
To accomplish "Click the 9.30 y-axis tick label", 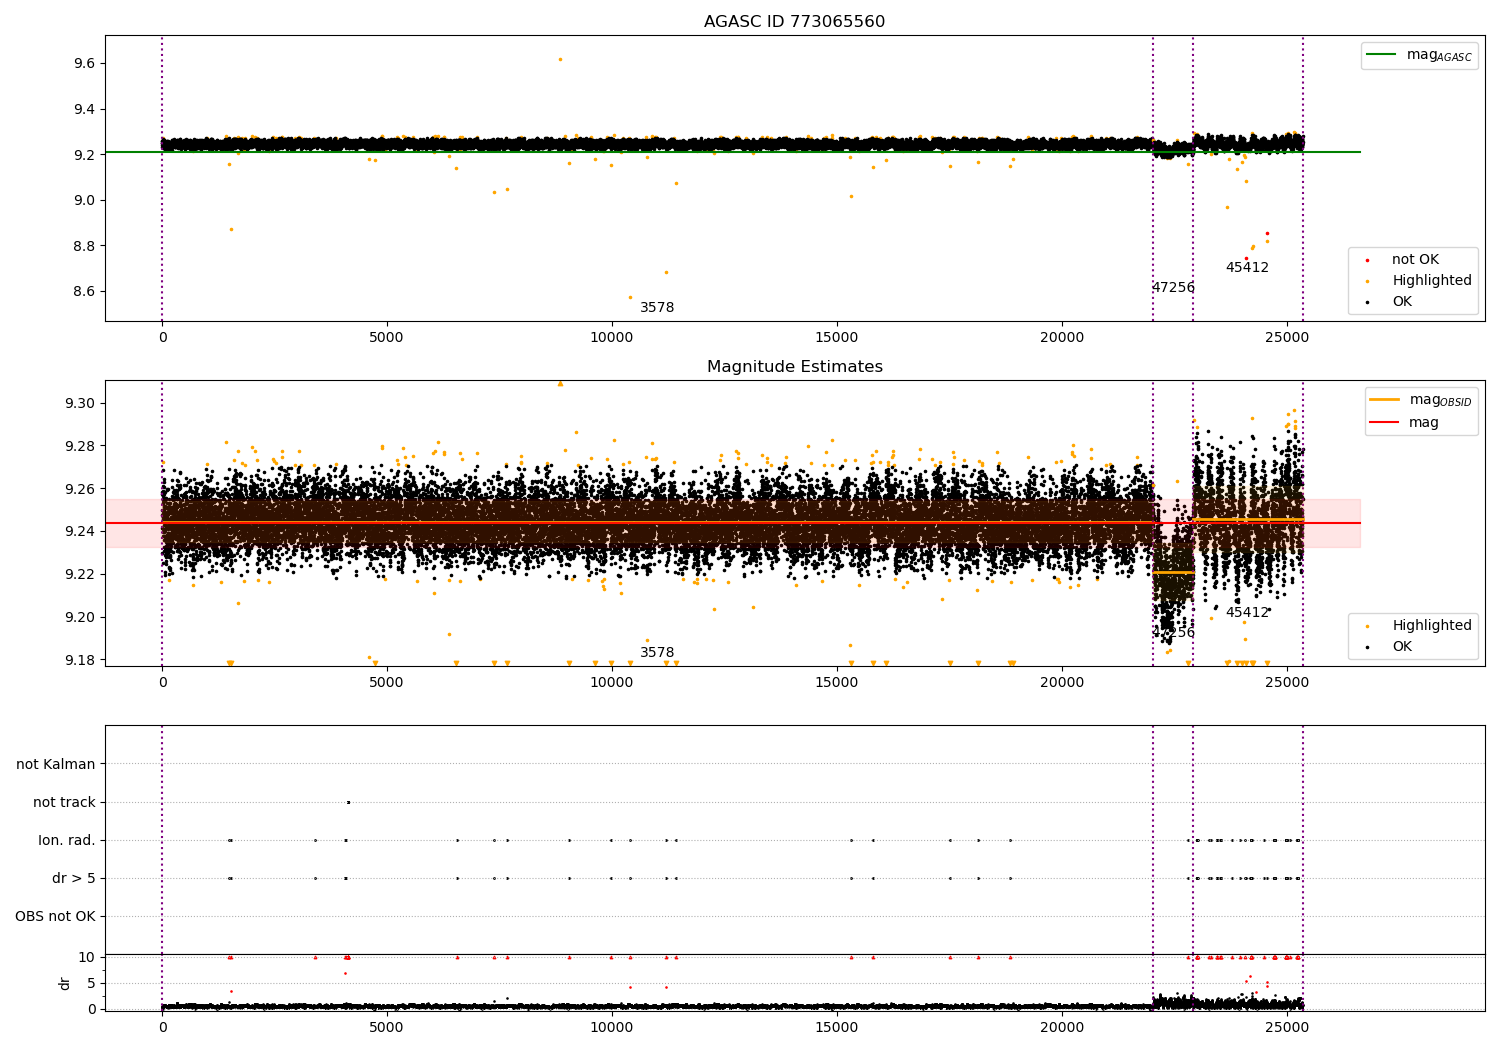I will point(80,404).
